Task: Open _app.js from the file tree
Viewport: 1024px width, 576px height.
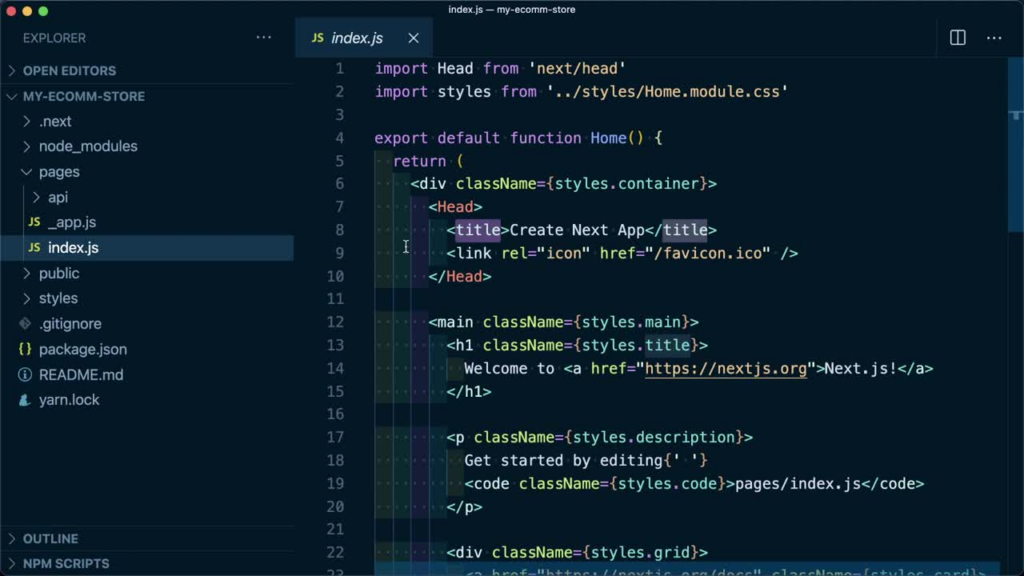Action: 71,222
